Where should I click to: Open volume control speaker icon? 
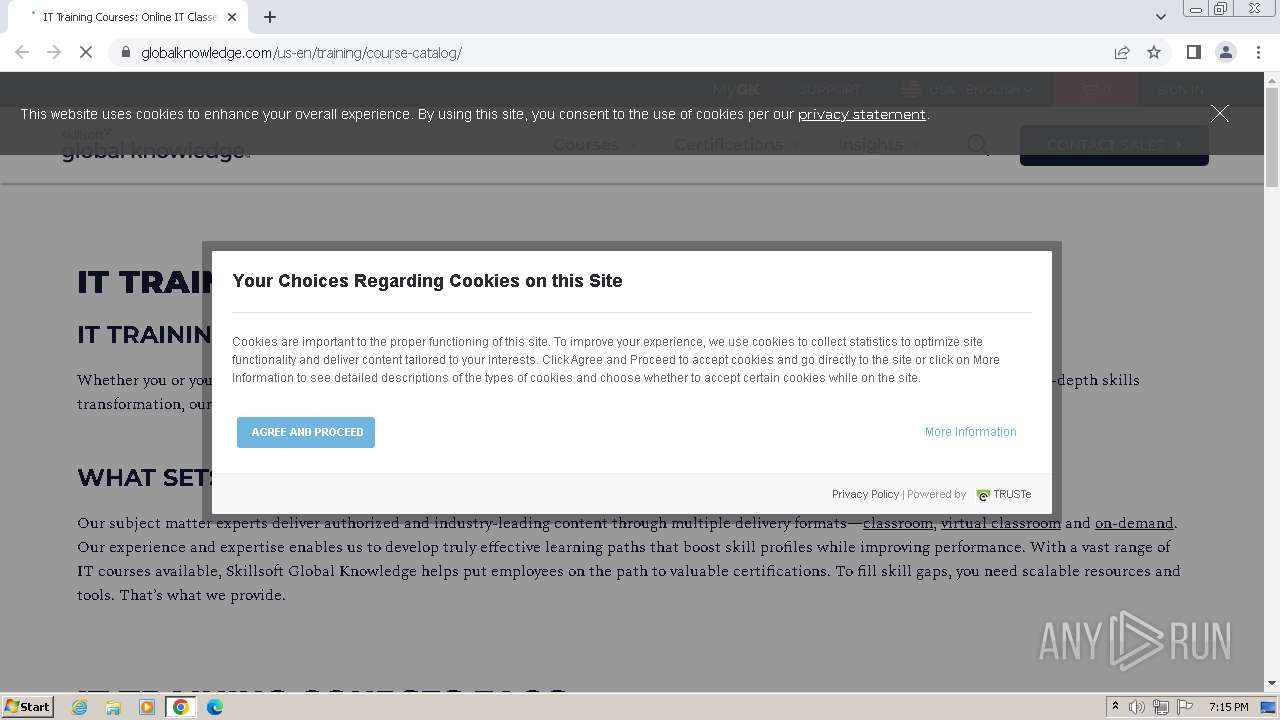[1137, 707]
